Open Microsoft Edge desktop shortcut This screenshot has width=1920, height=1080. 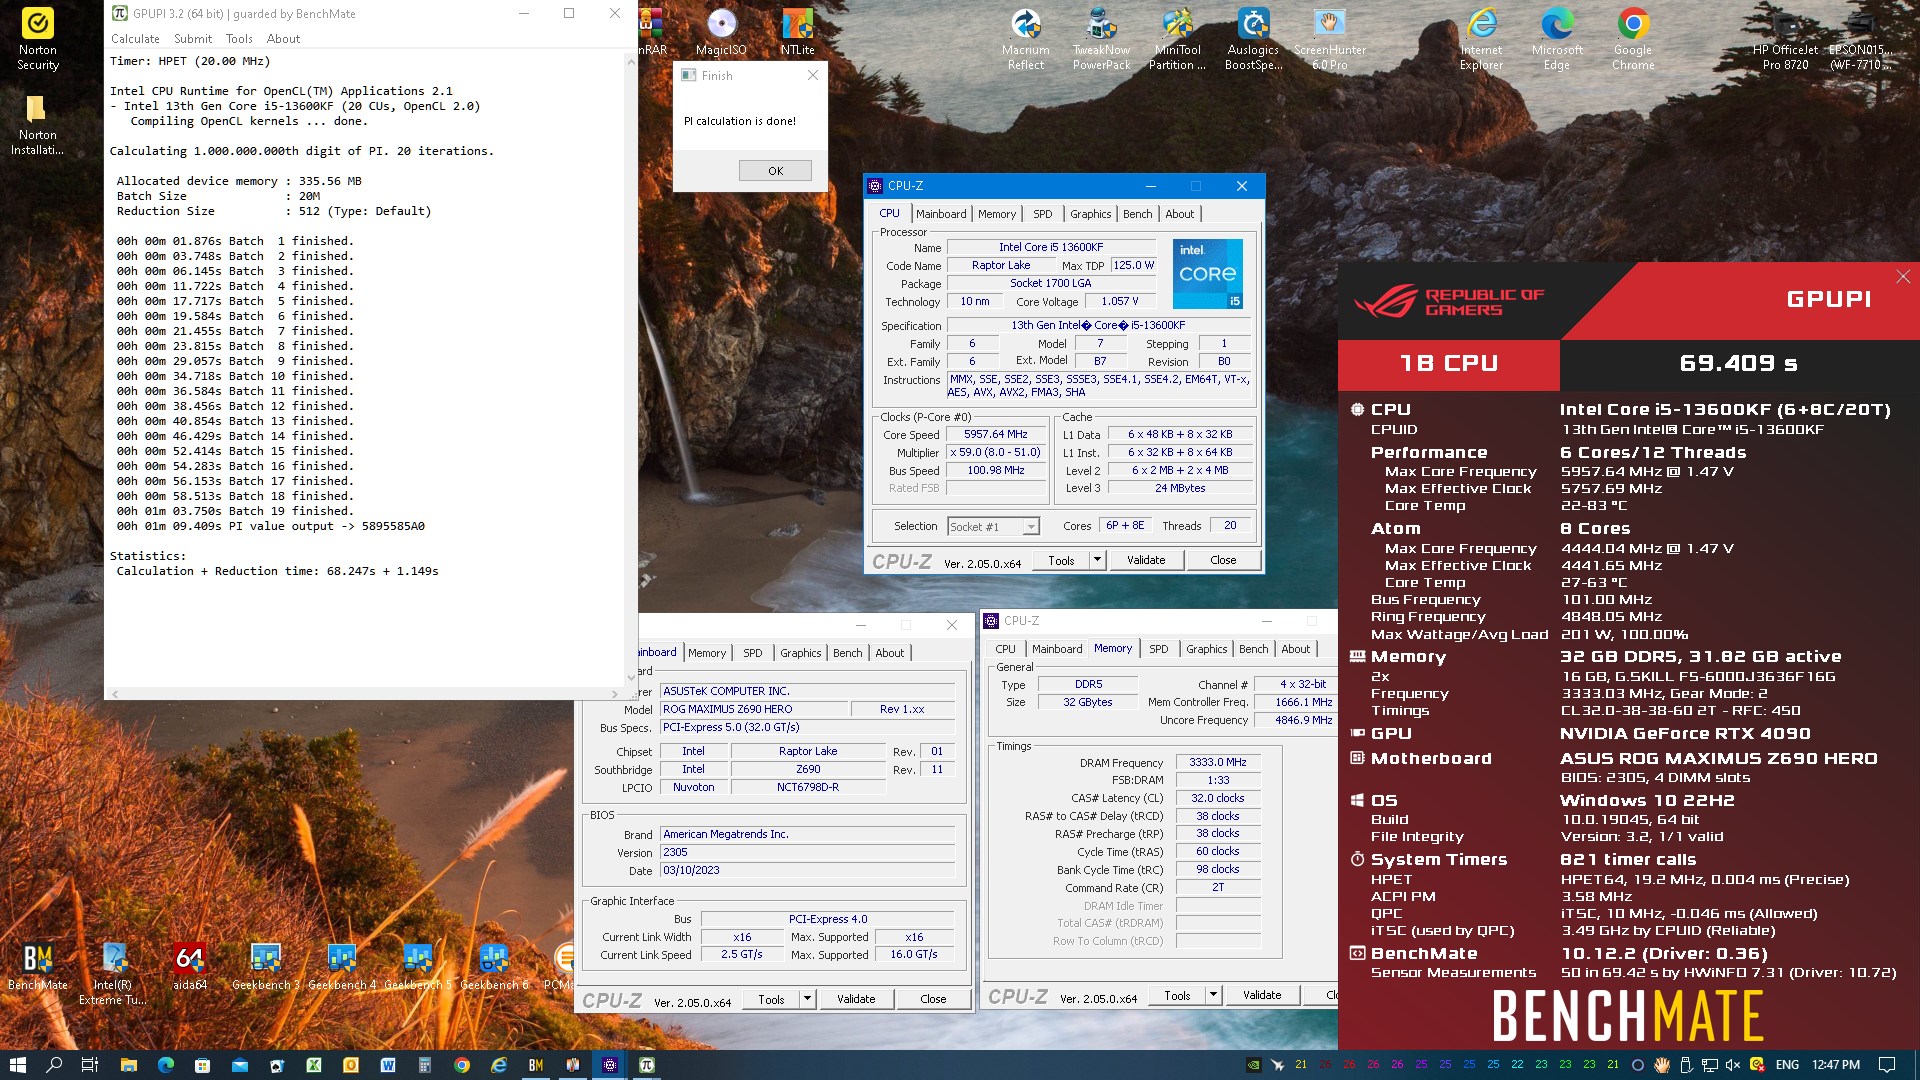coord(1557,40)
